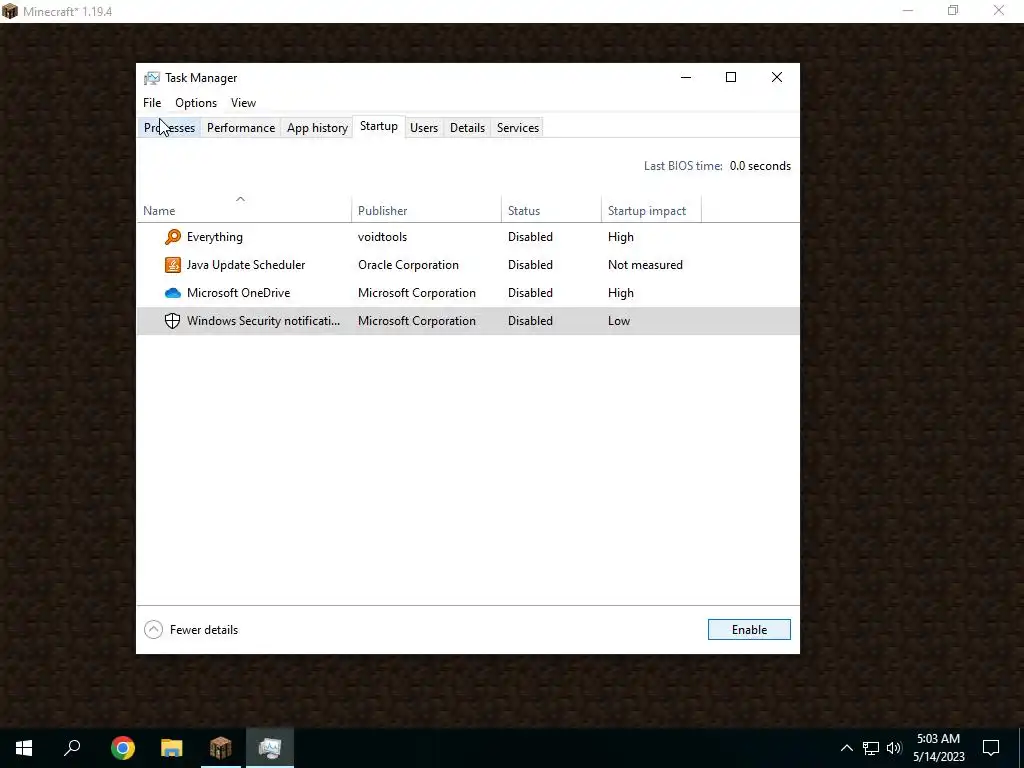Screen dimensions: 1024x768
Task: Sort by Publisher column header
Action: pos(426,210)
